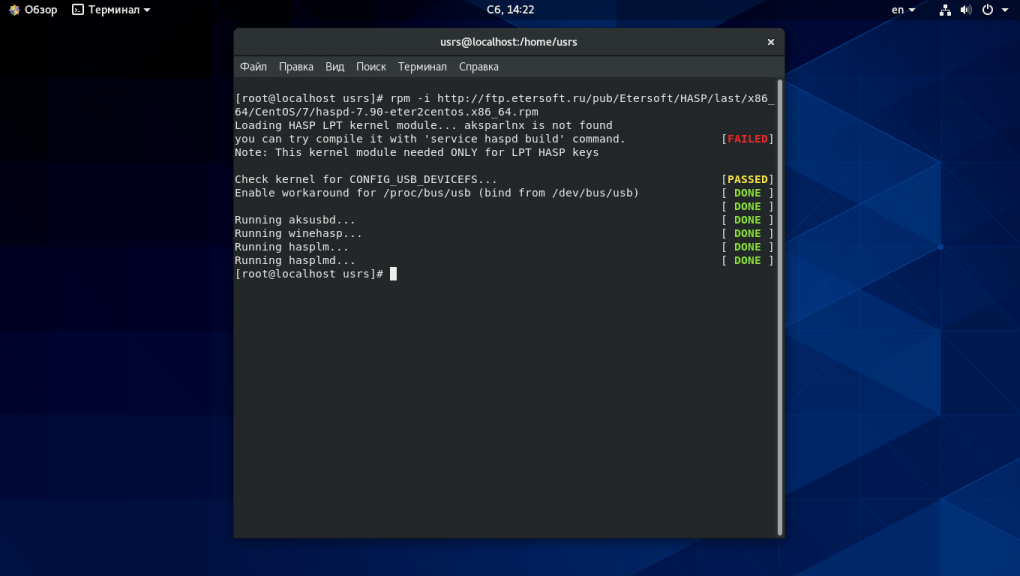Click the volume speaker icon
Screen dimensions: 1020x576
(x=966, y=10)
